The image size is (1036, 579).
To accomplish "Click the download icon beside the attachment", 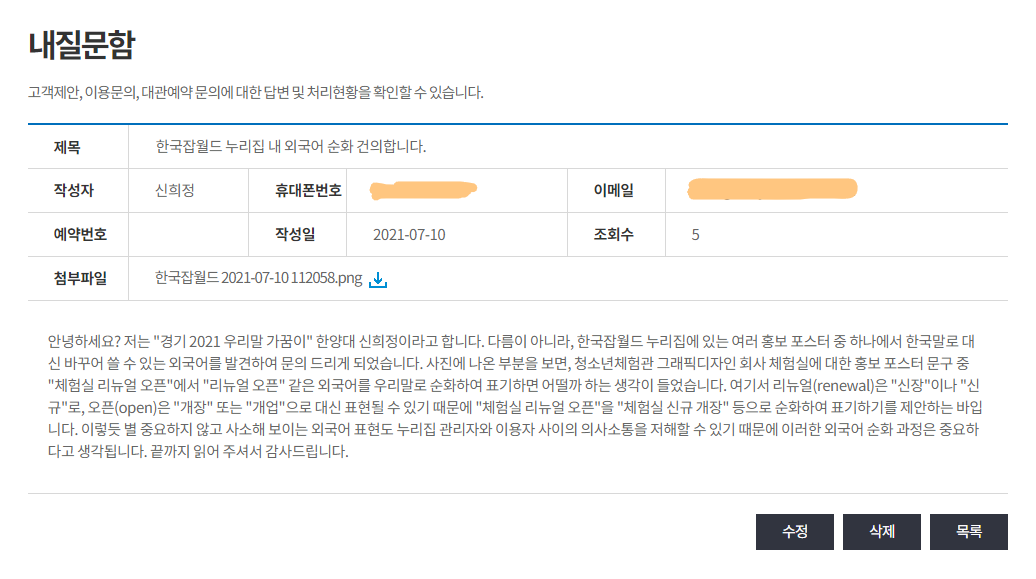I will click(x=378, y=280).
